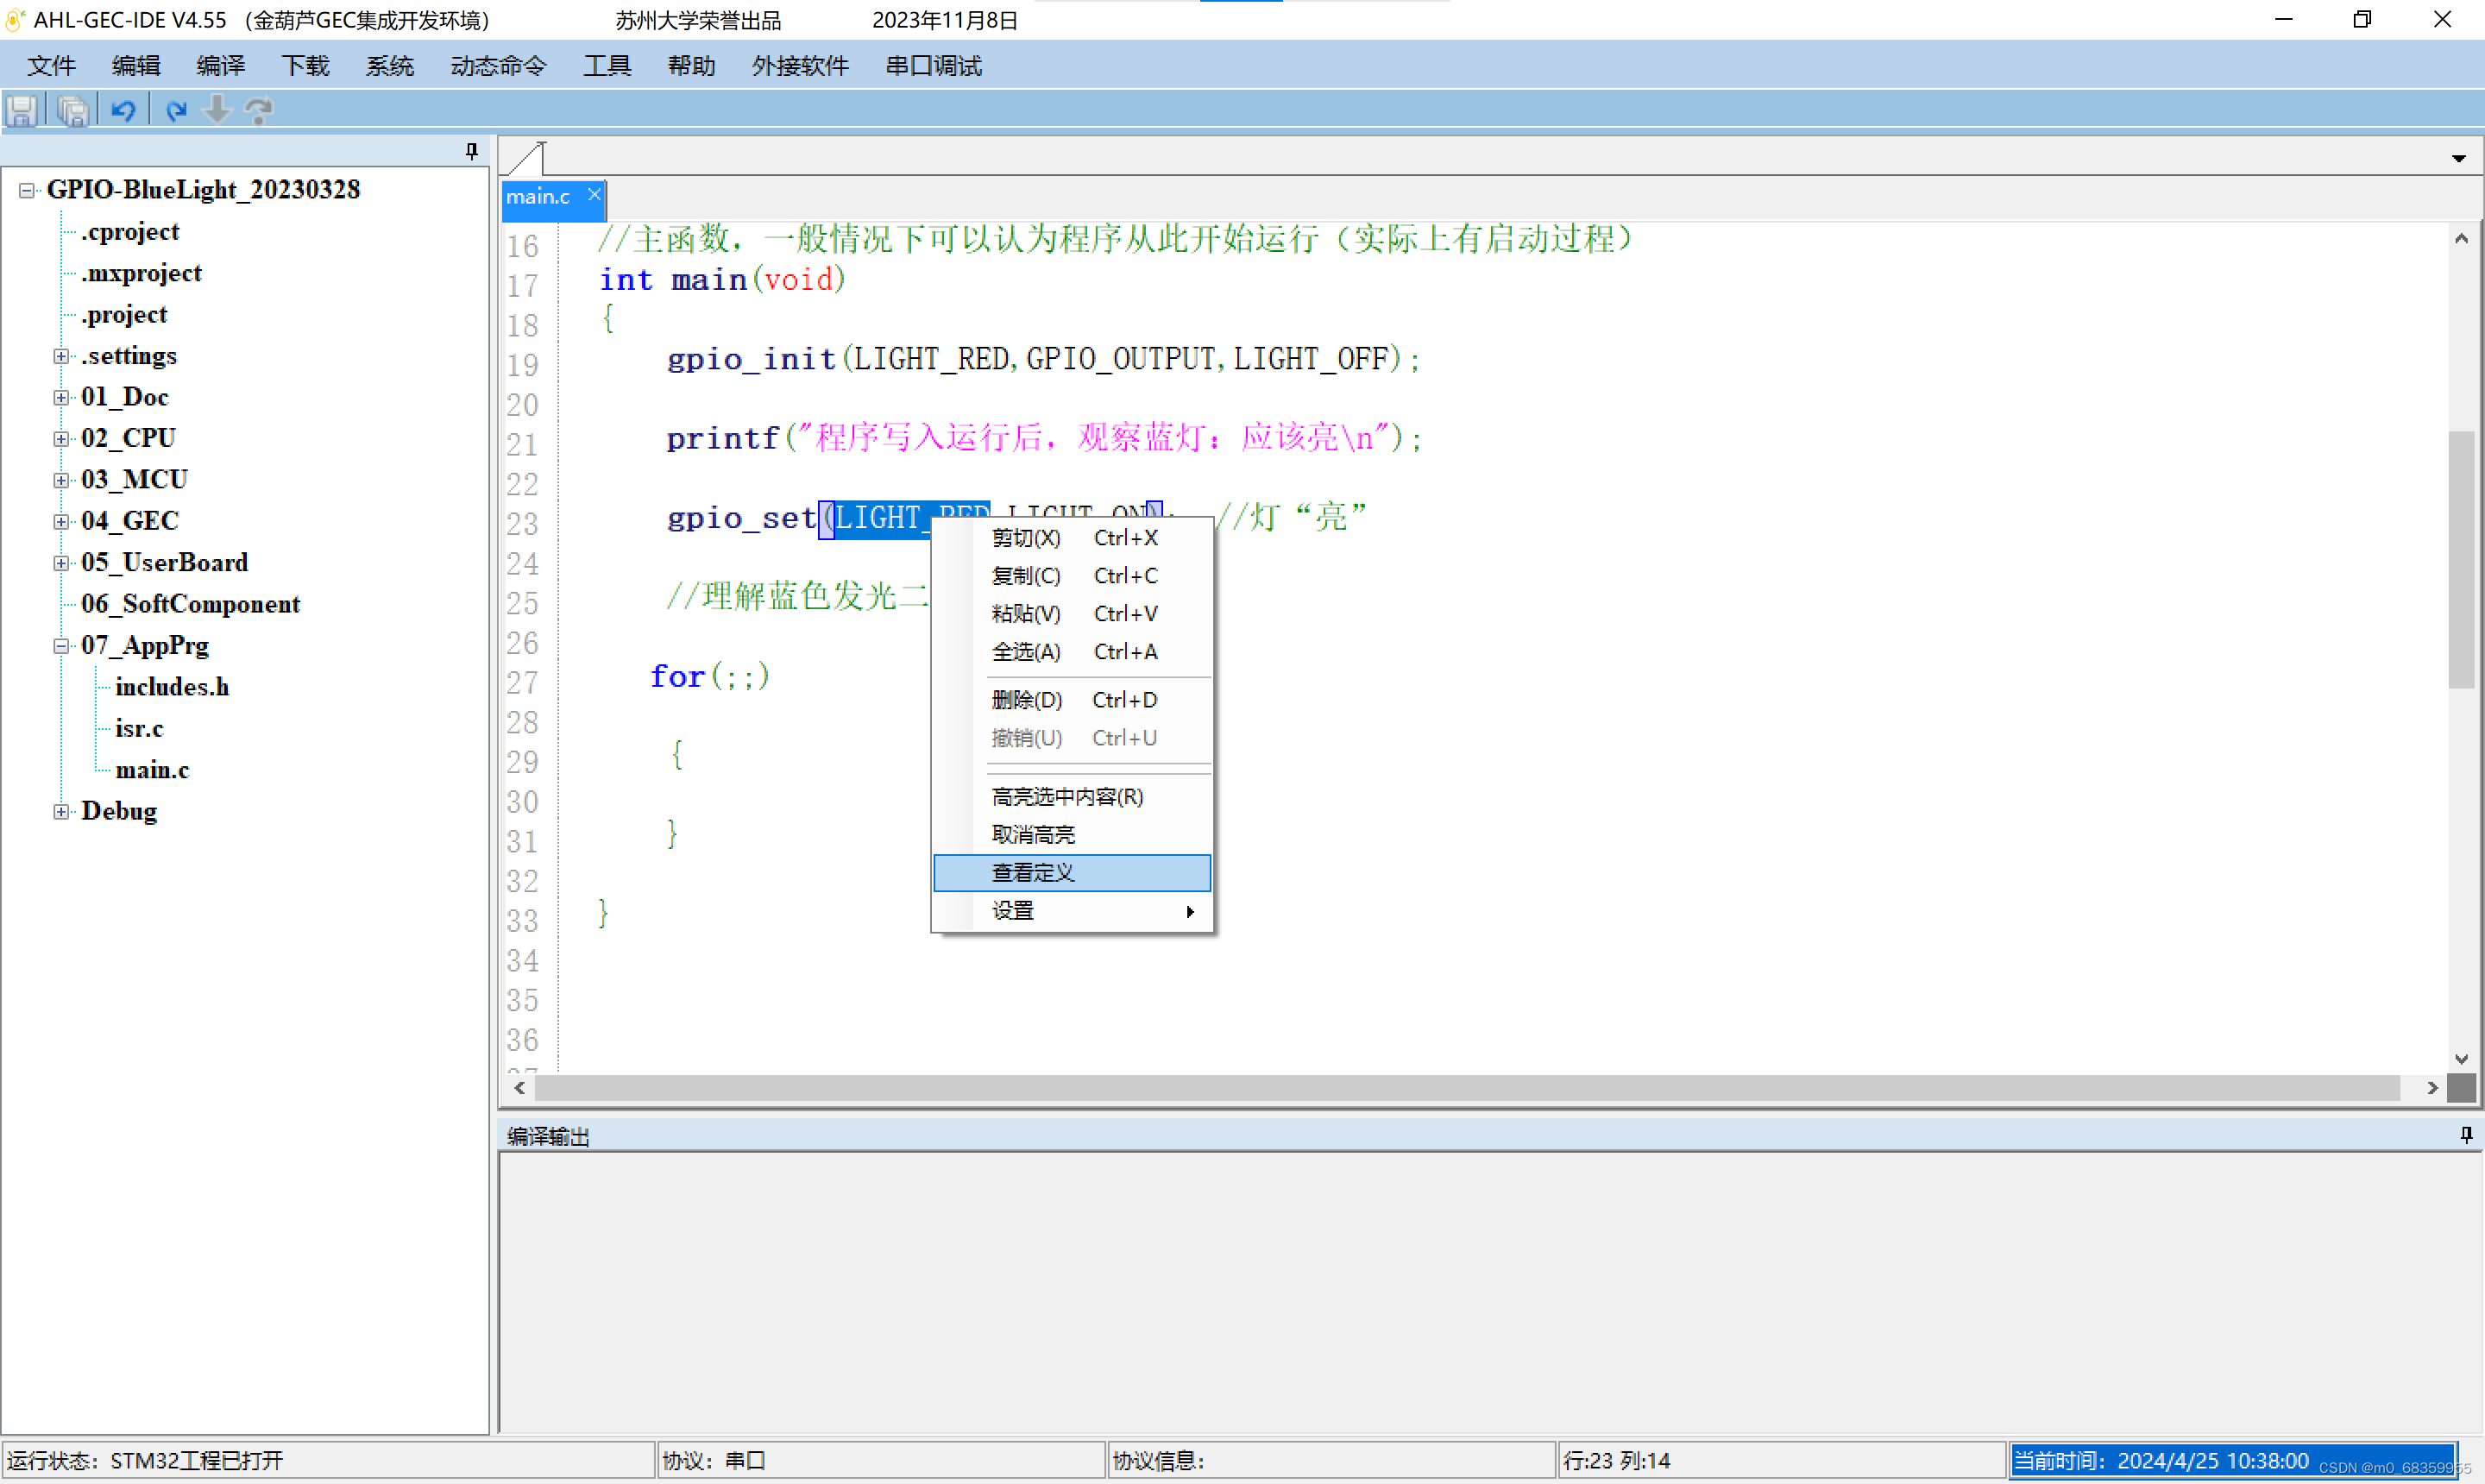2485x1484 pixels.
Task: Pin the project tree panel
Action: click(472, 151)
